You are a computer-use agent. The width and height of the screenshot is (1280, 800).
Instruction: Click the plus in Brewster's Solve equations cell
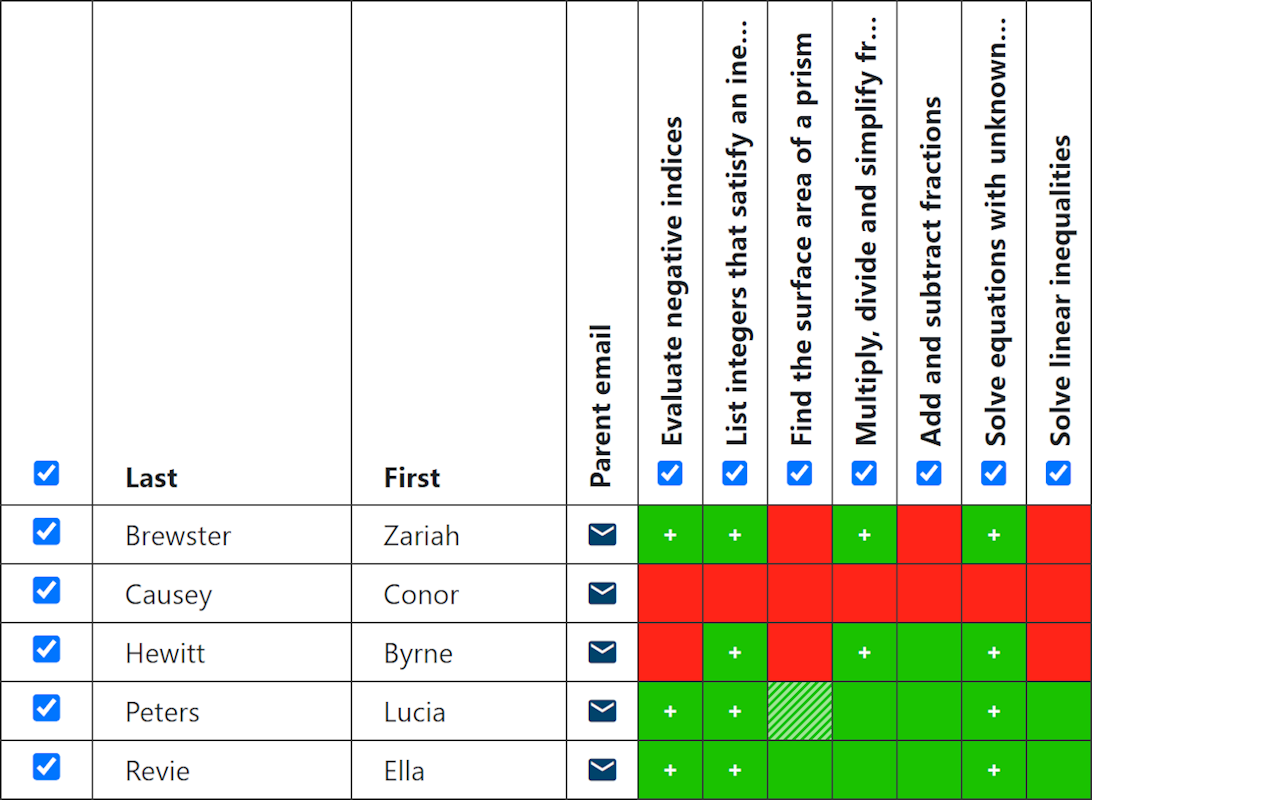coord(993,534)
